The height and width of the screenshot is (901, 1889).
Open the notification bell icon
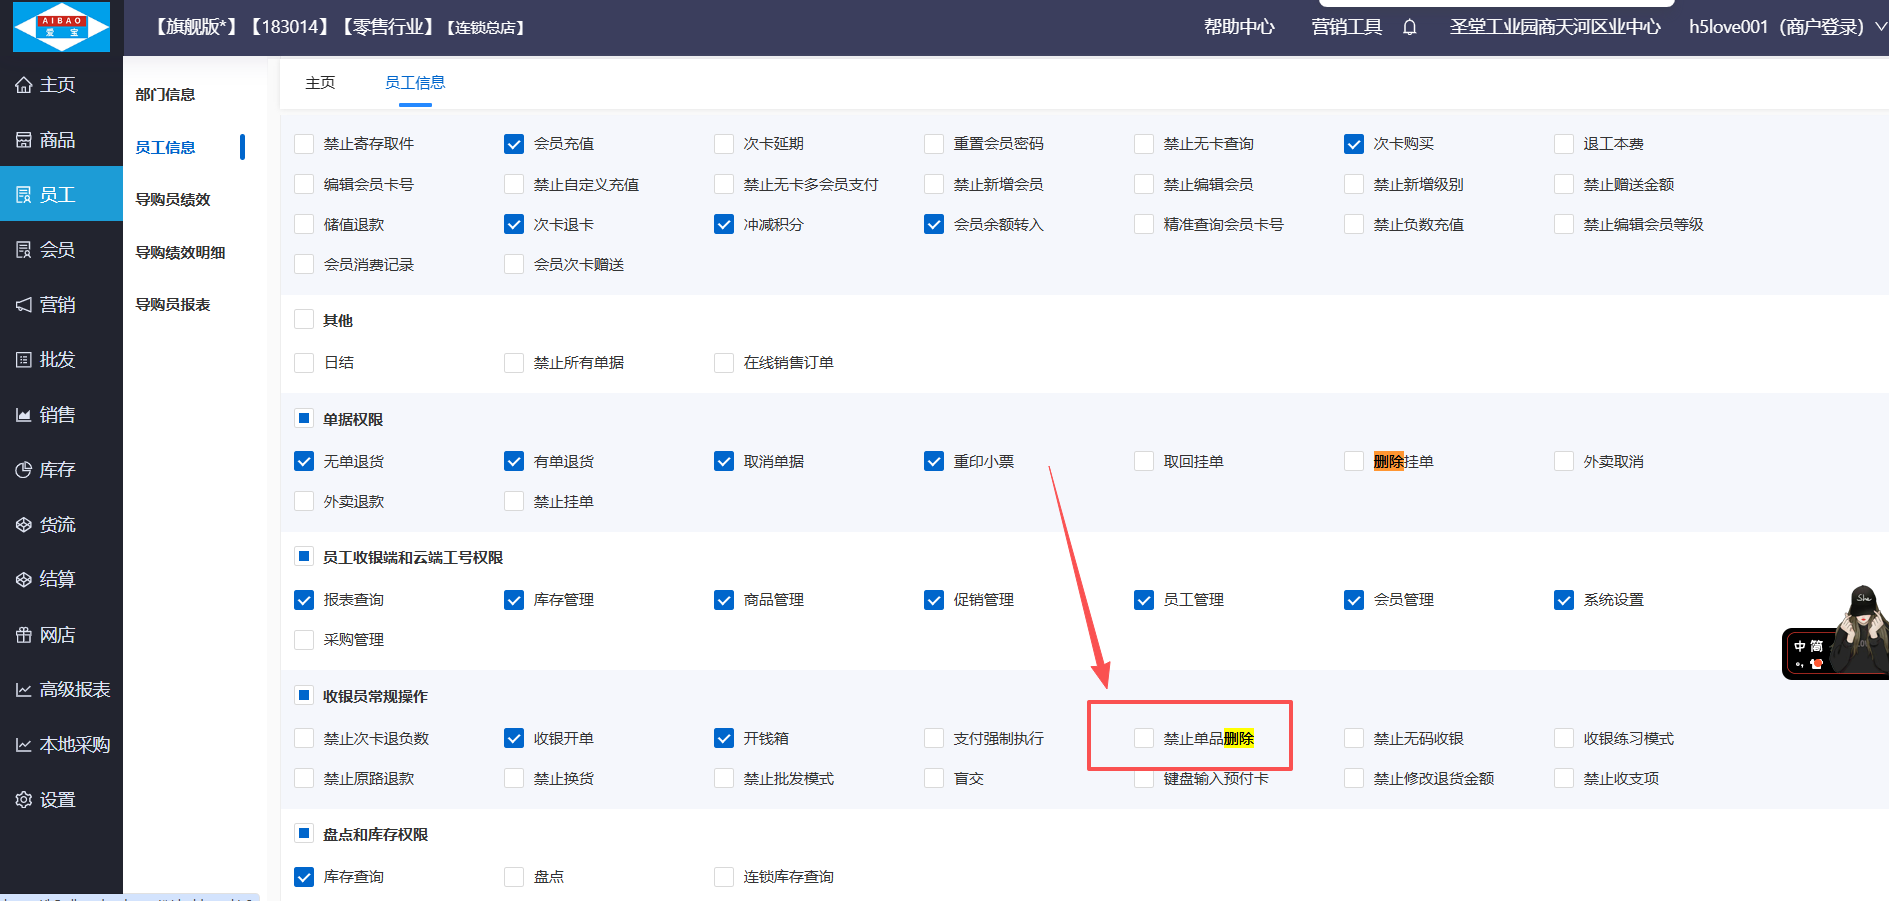1409,27
